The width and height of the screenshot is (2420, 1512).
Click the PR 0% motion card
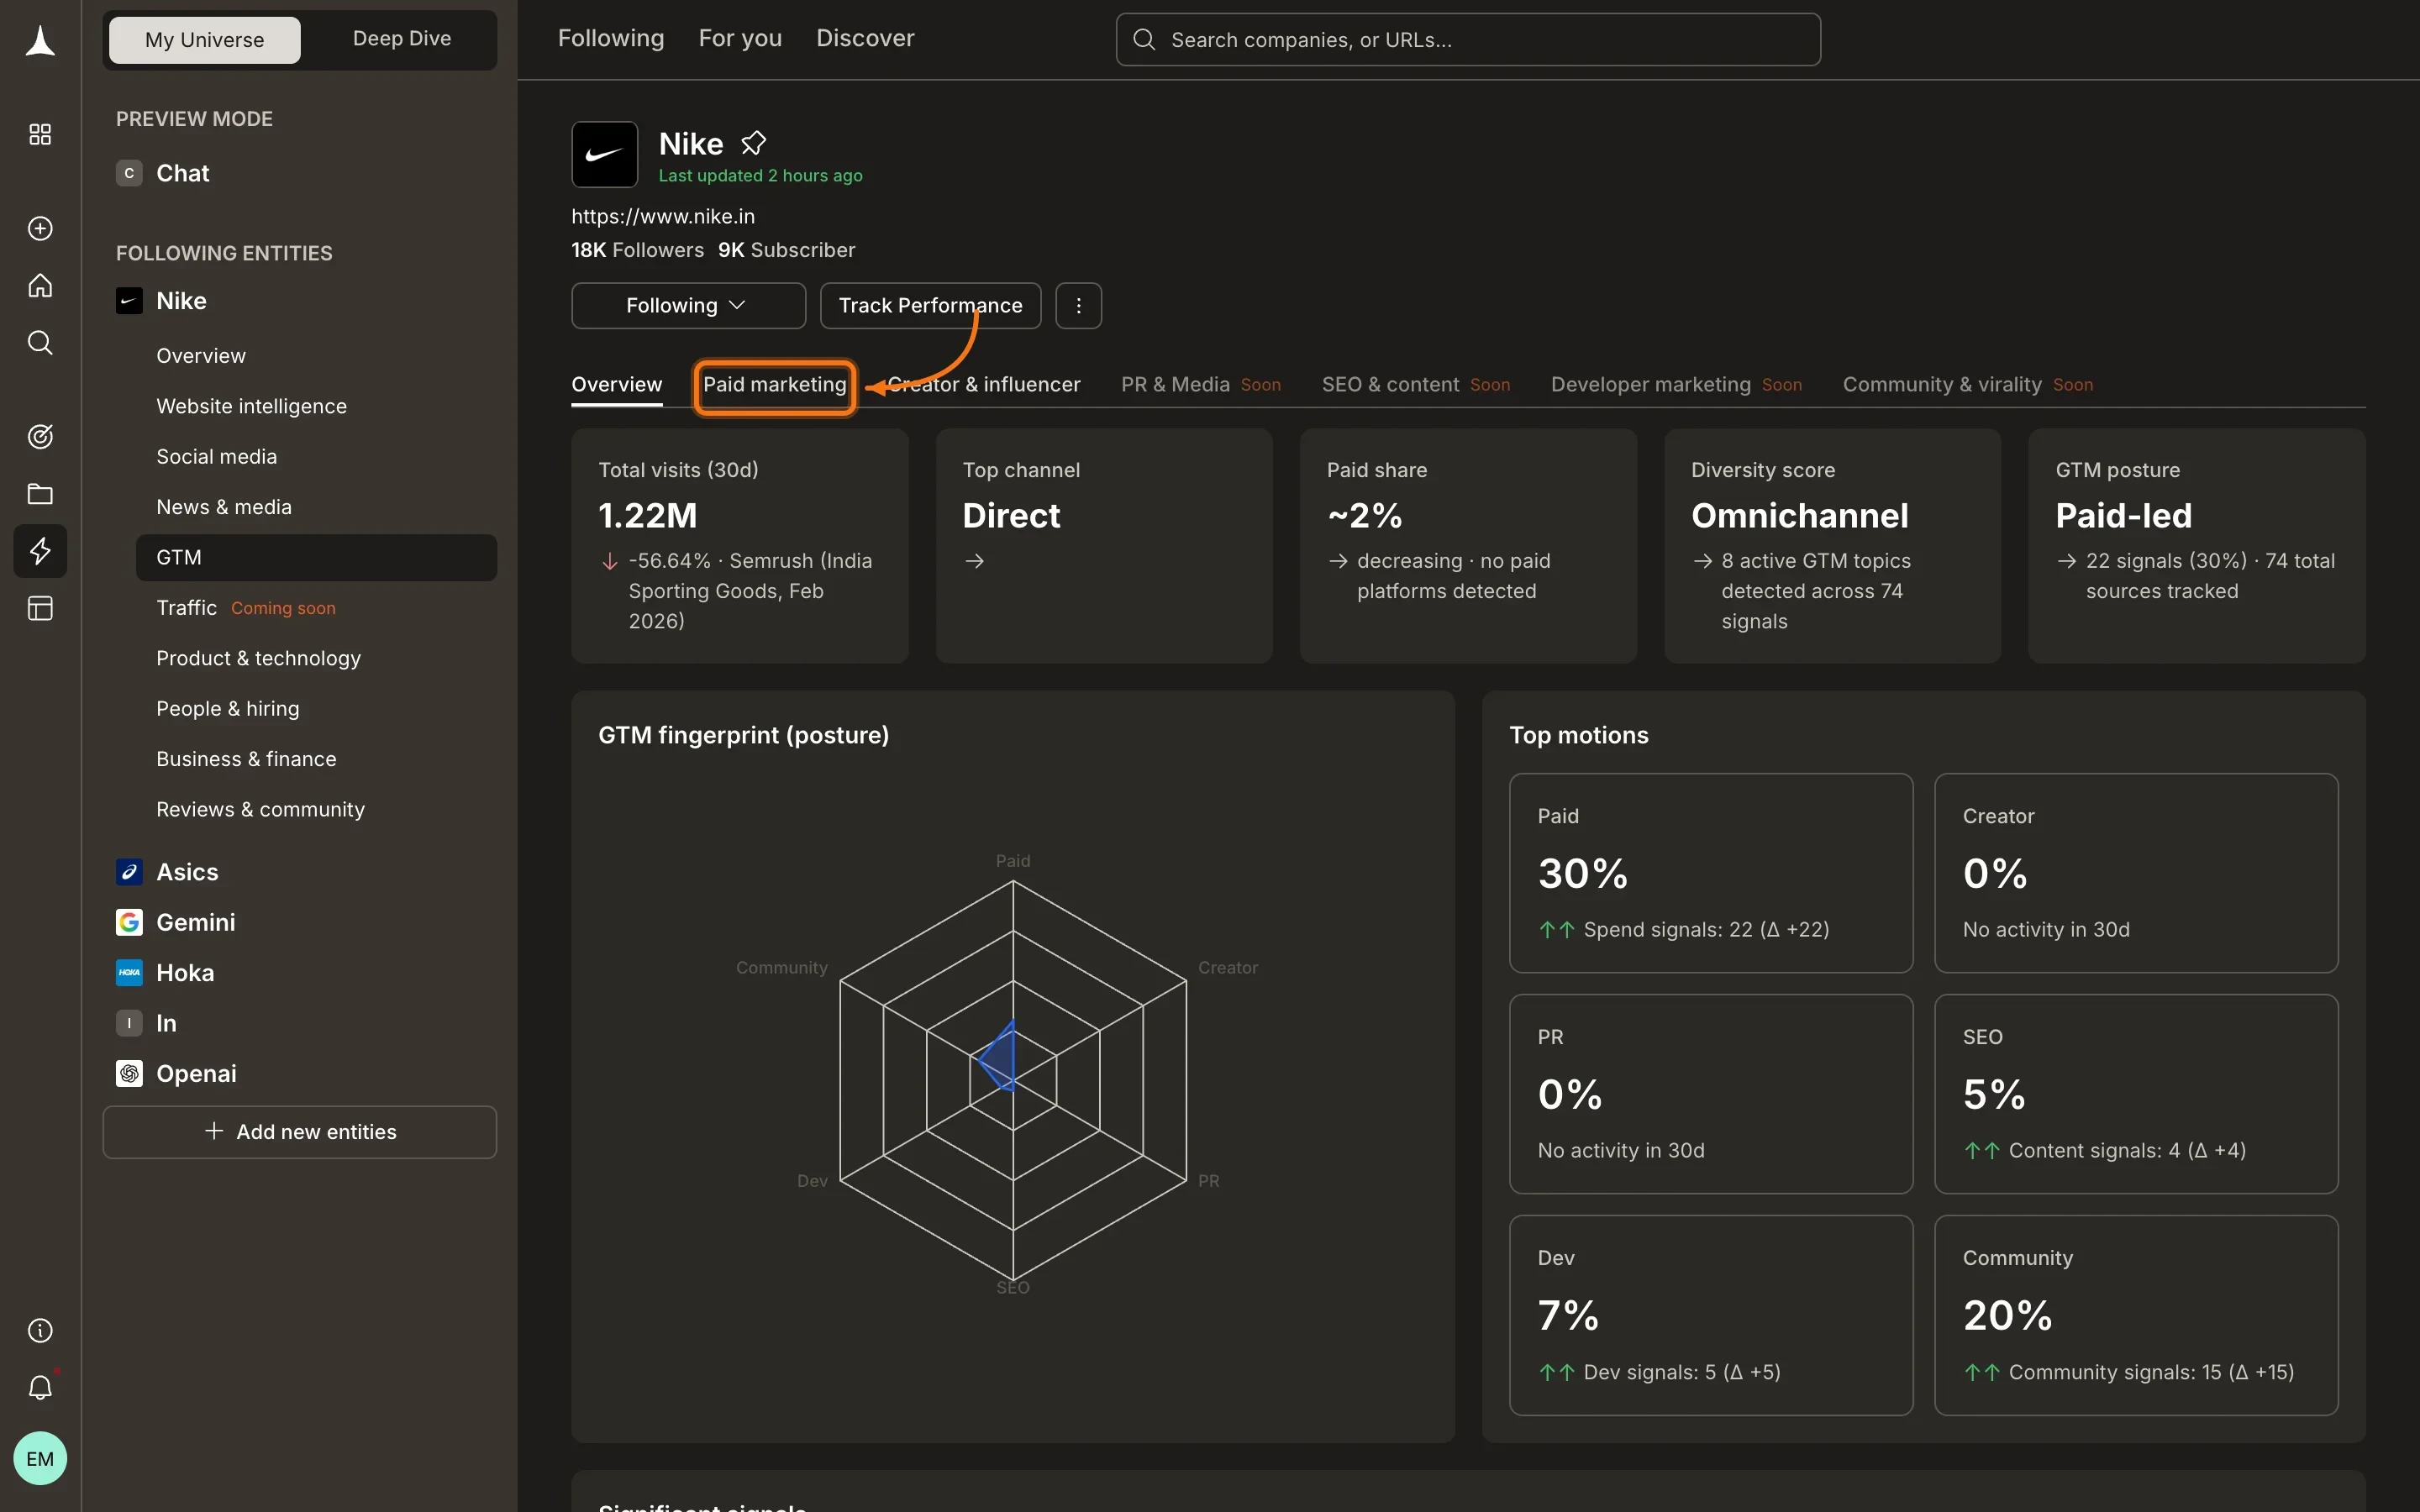(1711, 1094)
